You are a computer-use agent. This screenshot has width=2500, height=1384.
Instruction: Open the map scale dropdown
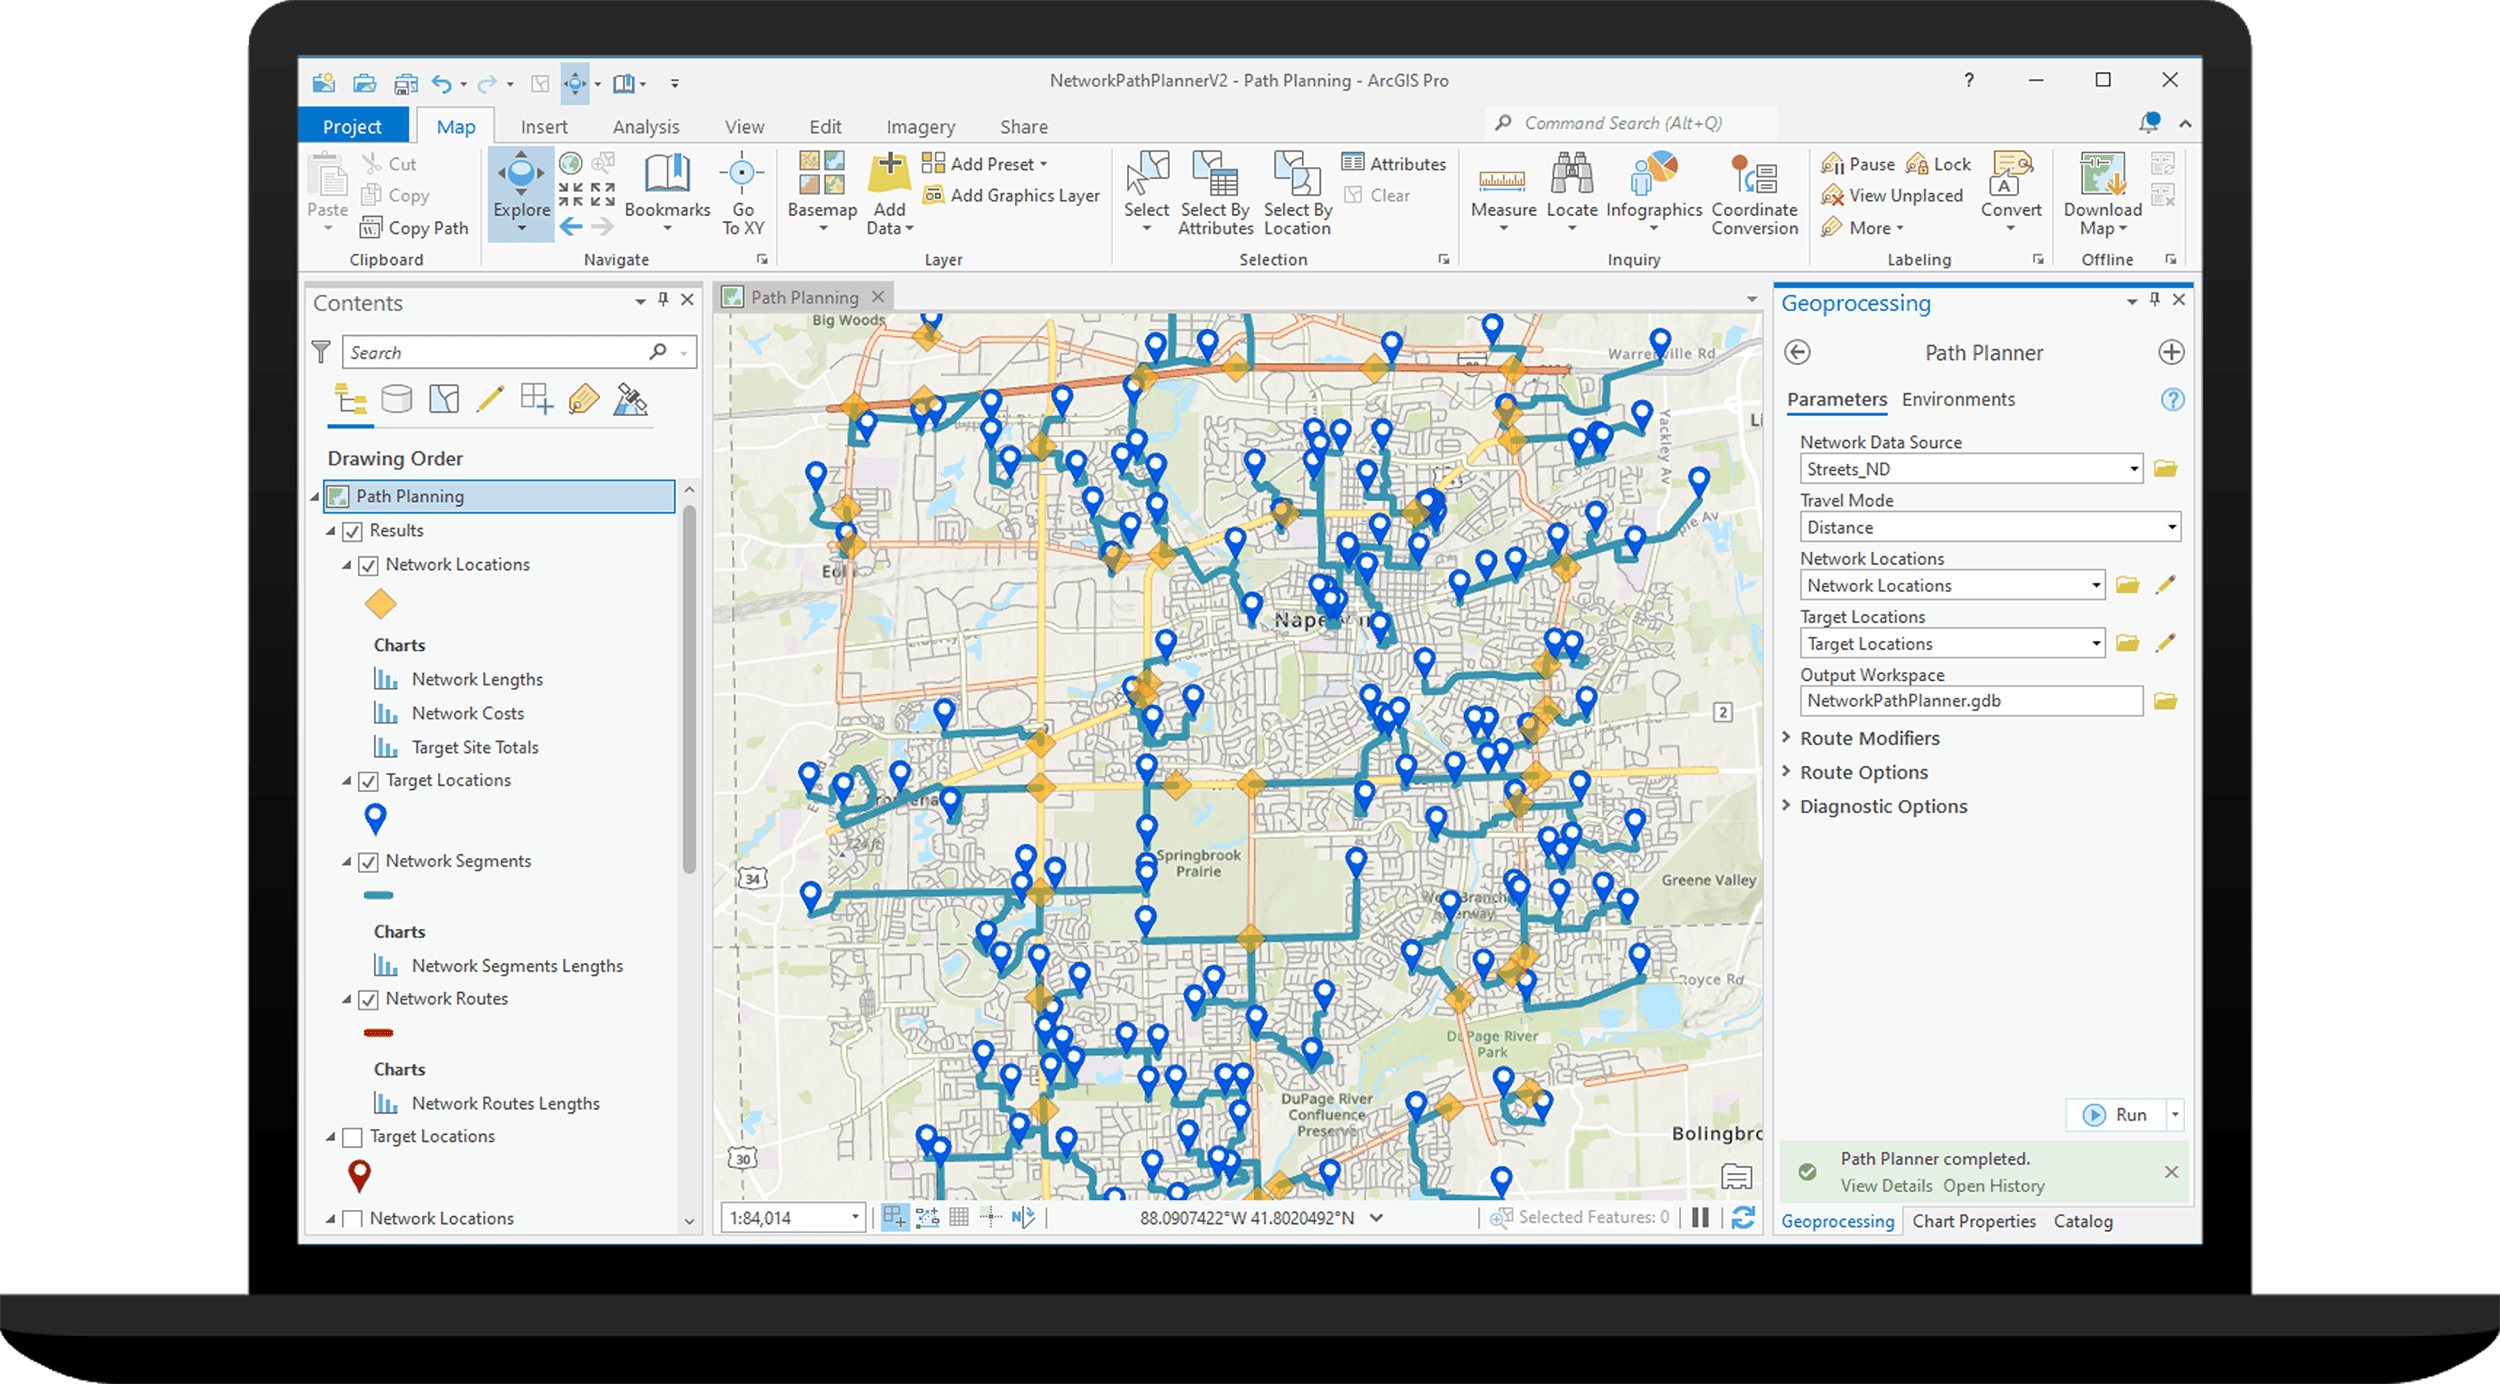[855, 1218]
